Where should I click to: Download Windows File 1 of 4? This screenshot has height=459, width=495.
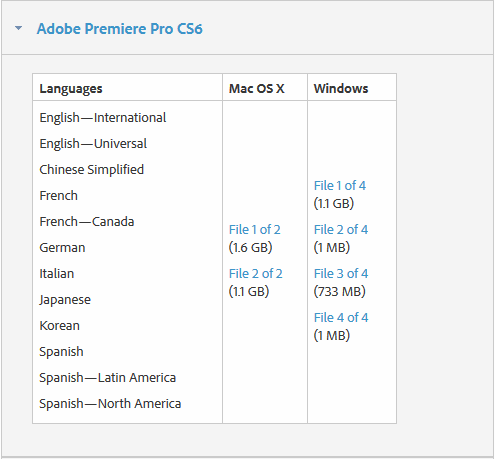340,186
